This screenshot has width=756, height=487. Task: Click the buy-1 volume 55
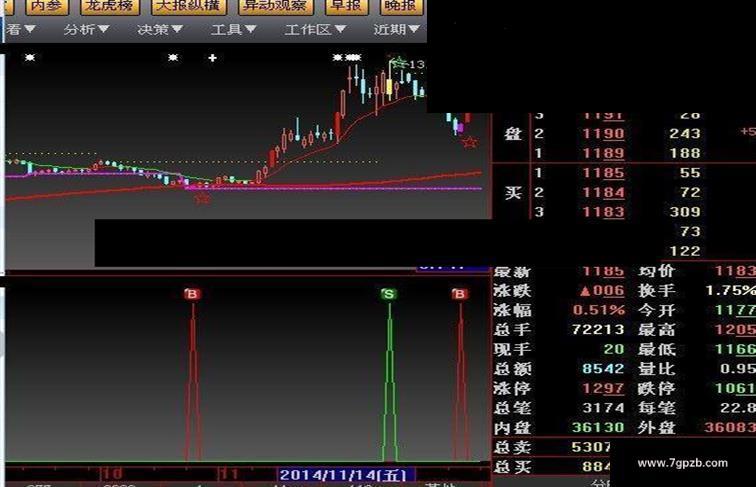690,173
